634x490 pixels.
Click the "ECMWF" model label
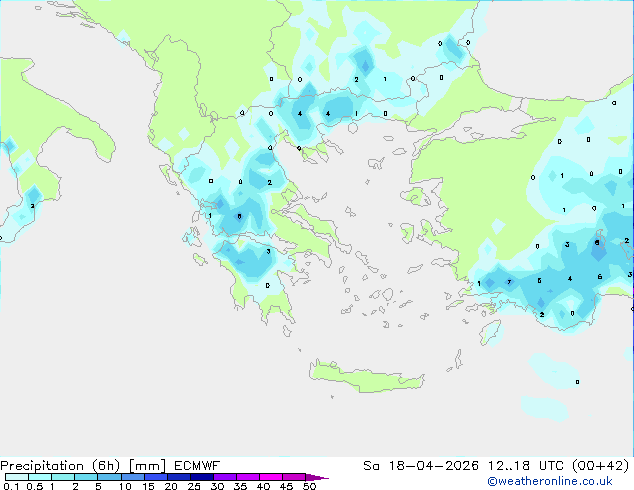tap(197, 466)
